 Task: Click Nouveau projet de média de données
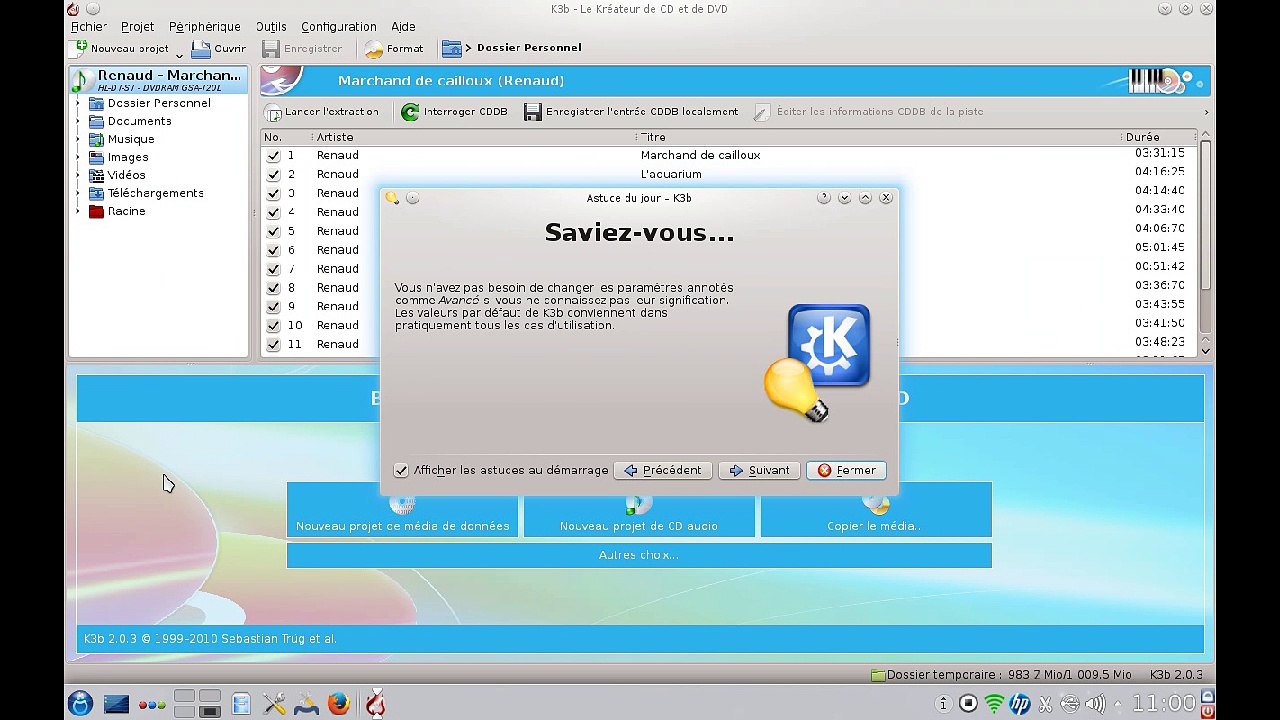point(403,510)
